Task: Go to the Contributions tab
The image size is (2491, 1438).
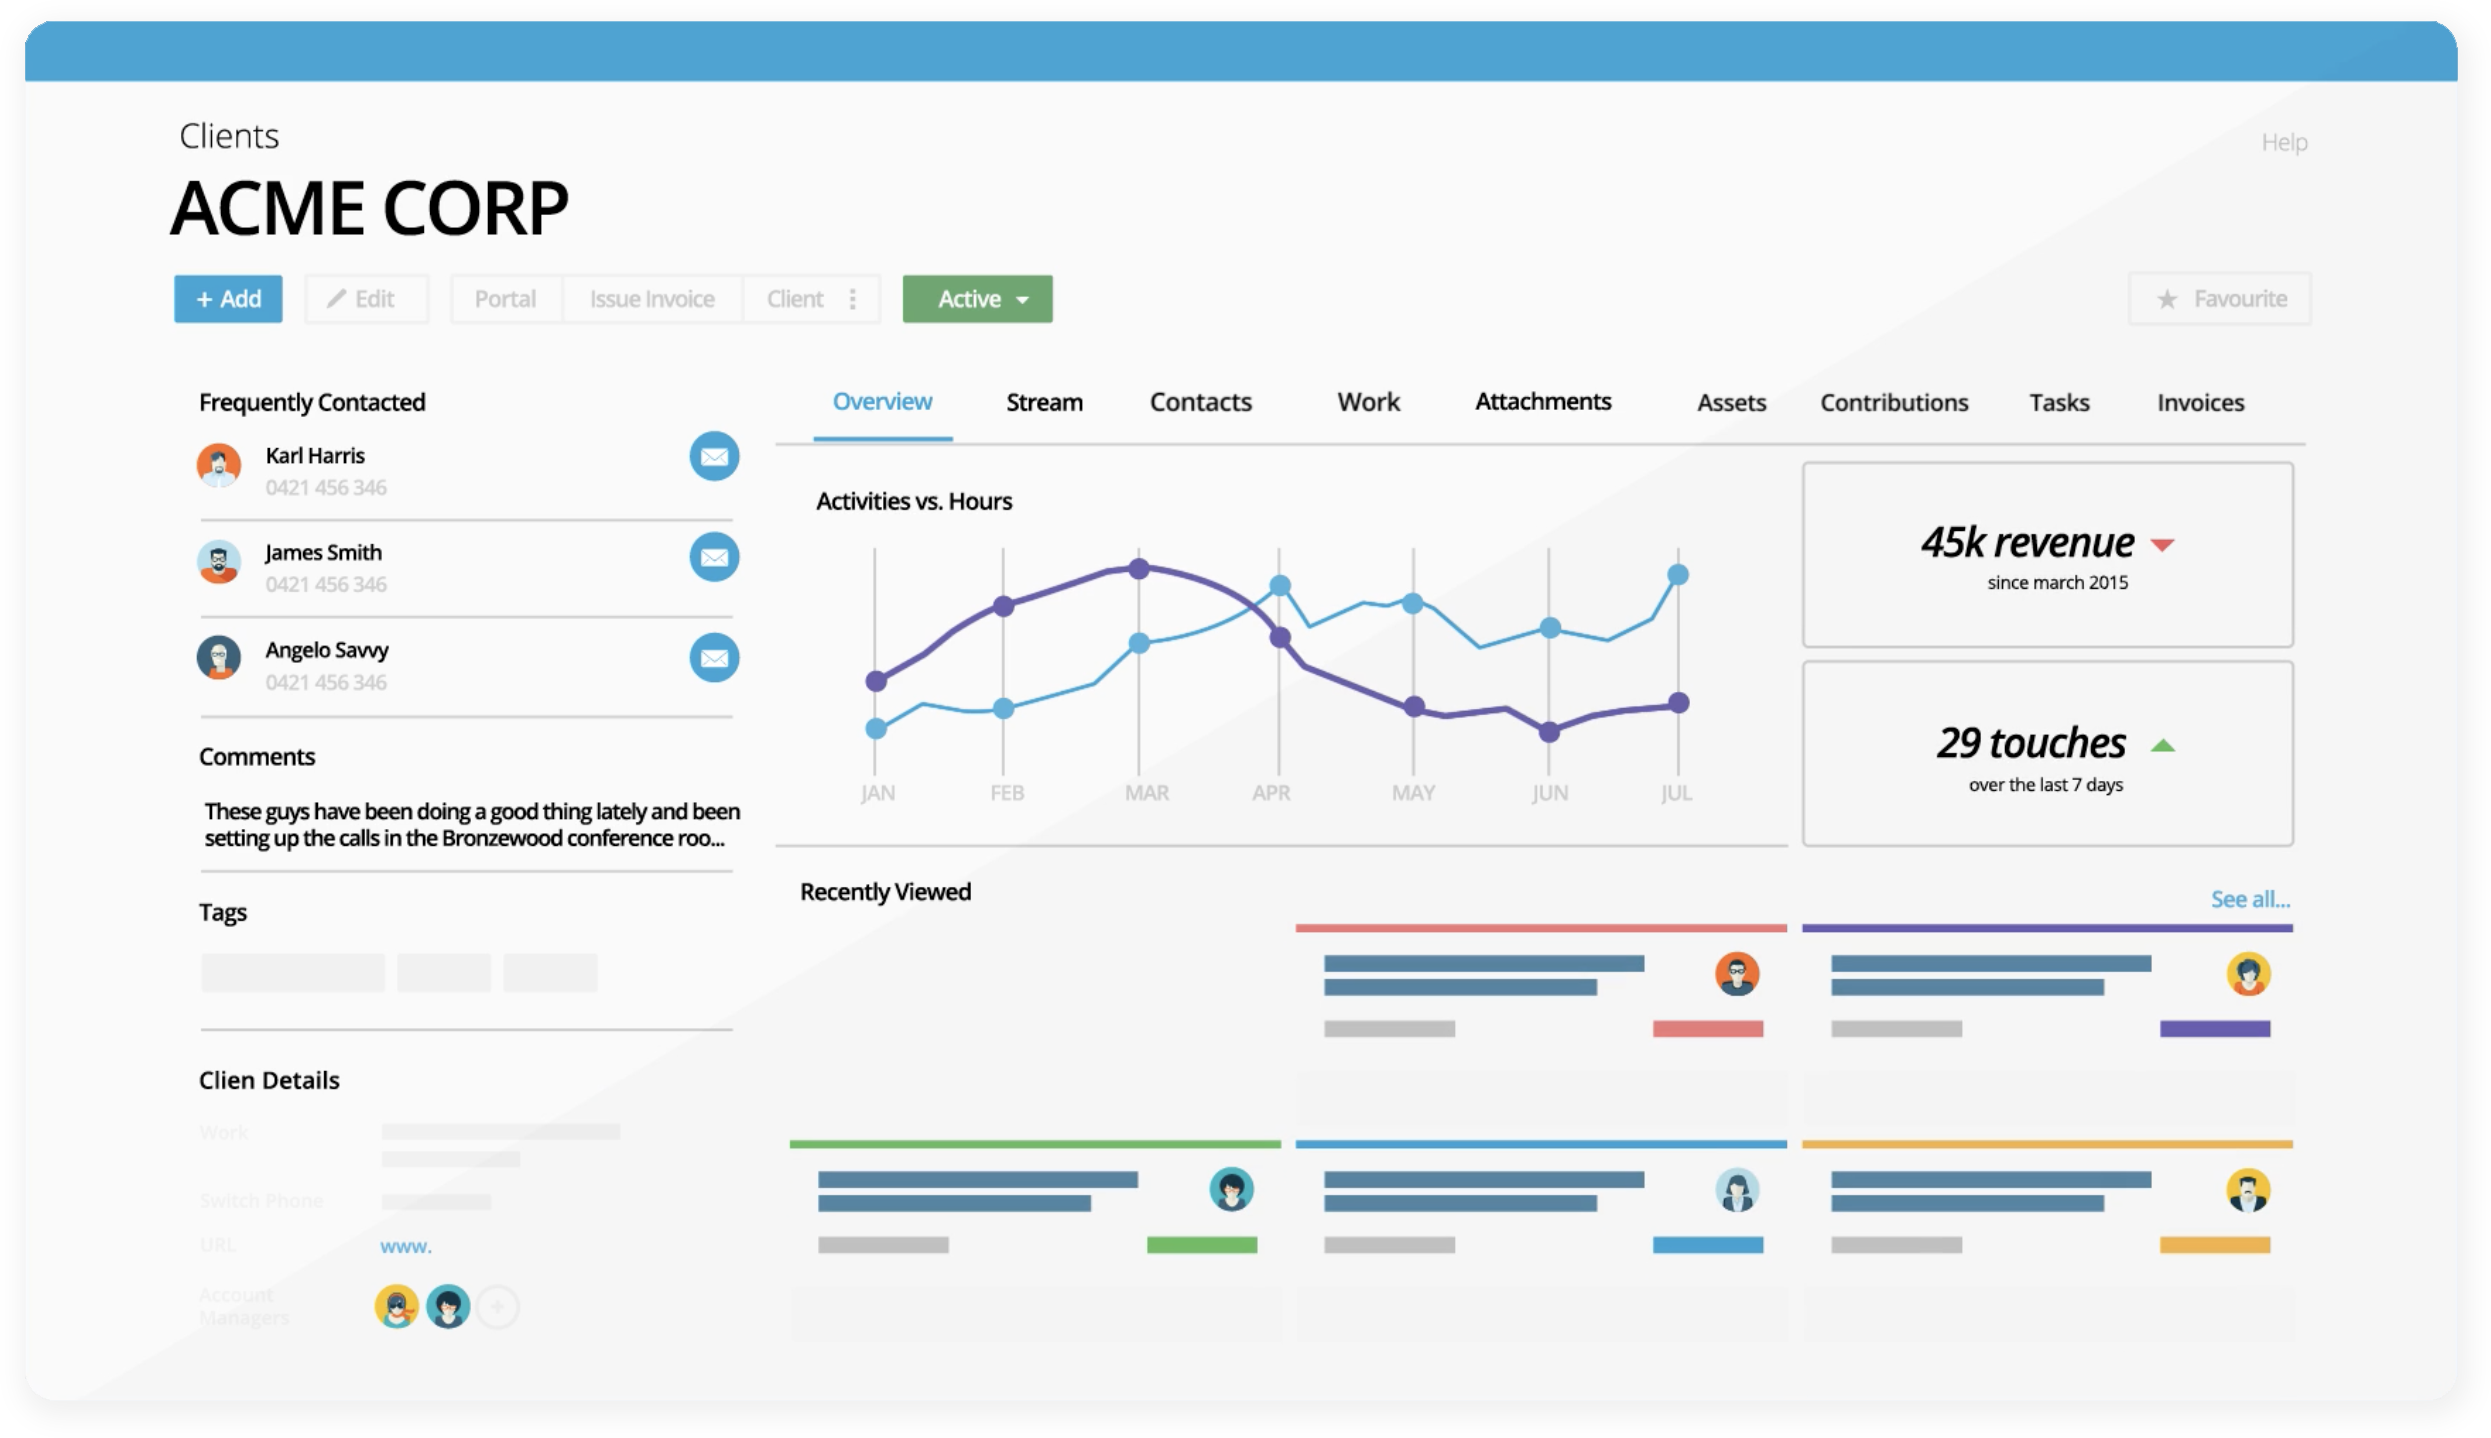Action: click(1893, 402)
